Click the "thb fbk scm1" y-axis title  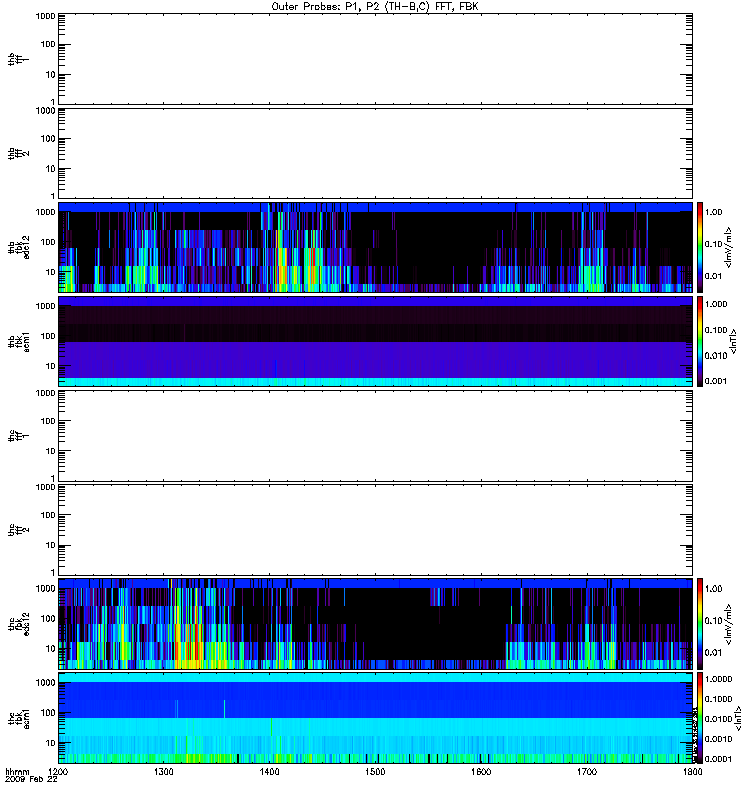pos(18,341)
